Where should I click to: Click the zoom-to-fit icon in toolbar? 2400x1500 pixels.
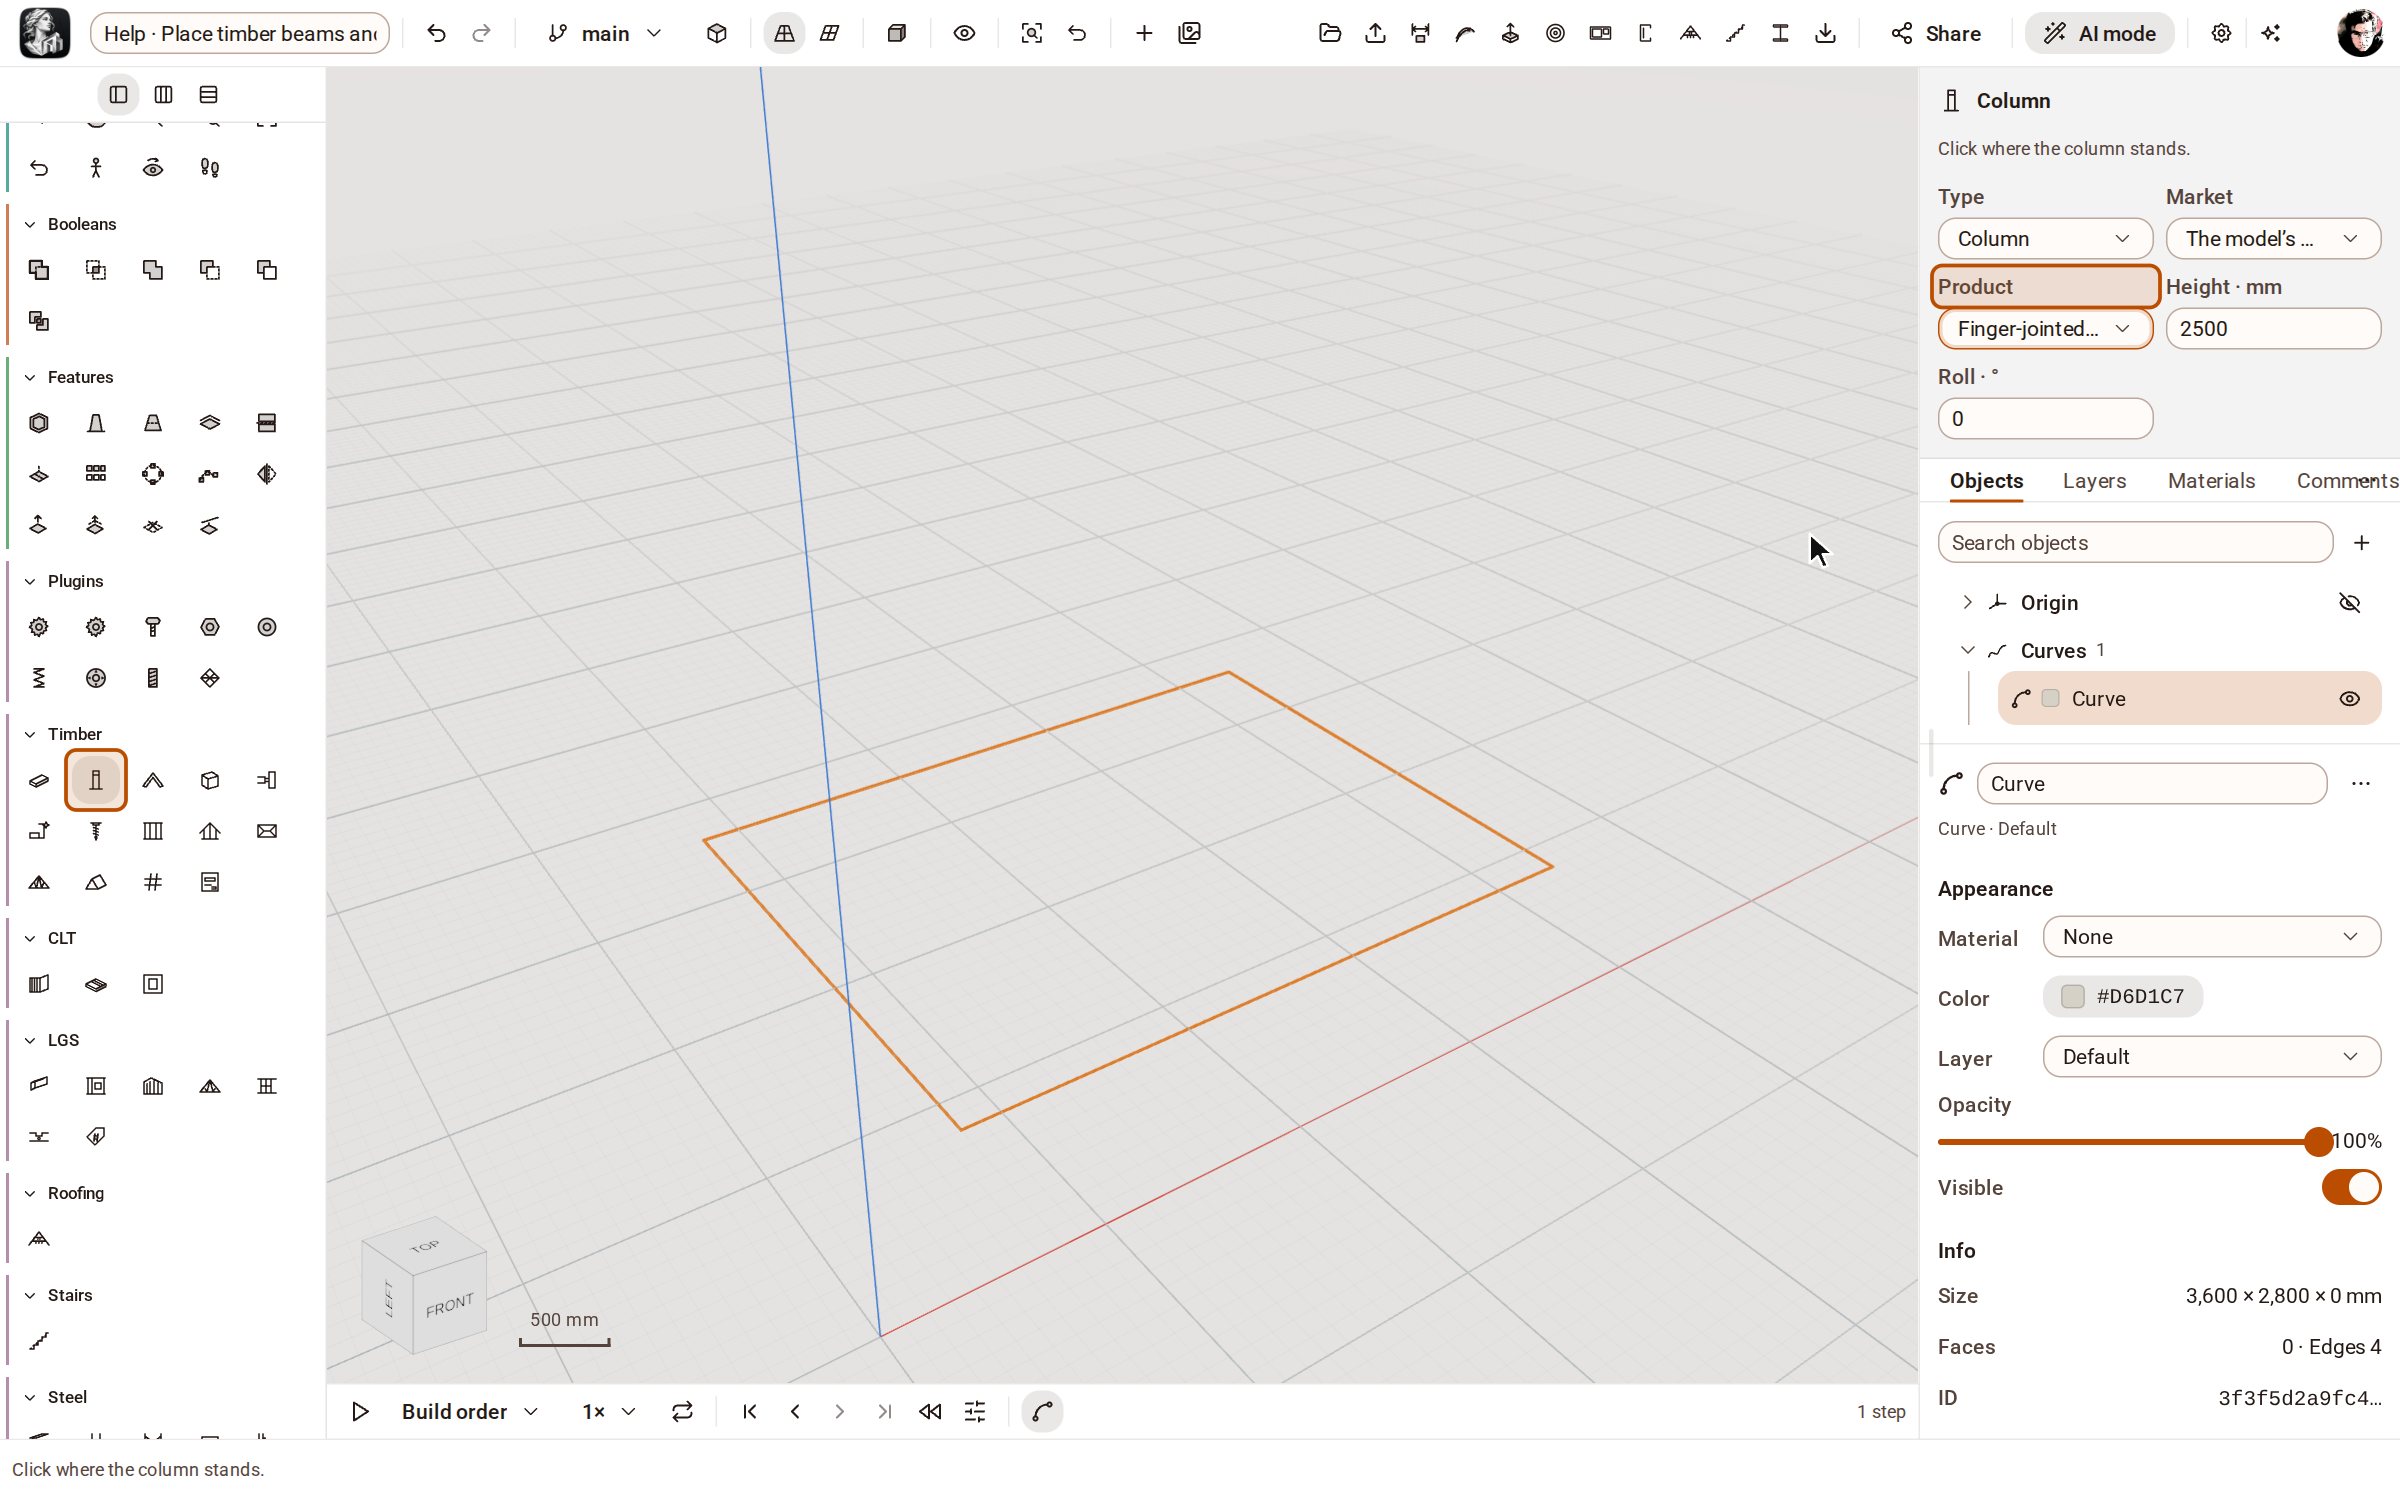1032,33
